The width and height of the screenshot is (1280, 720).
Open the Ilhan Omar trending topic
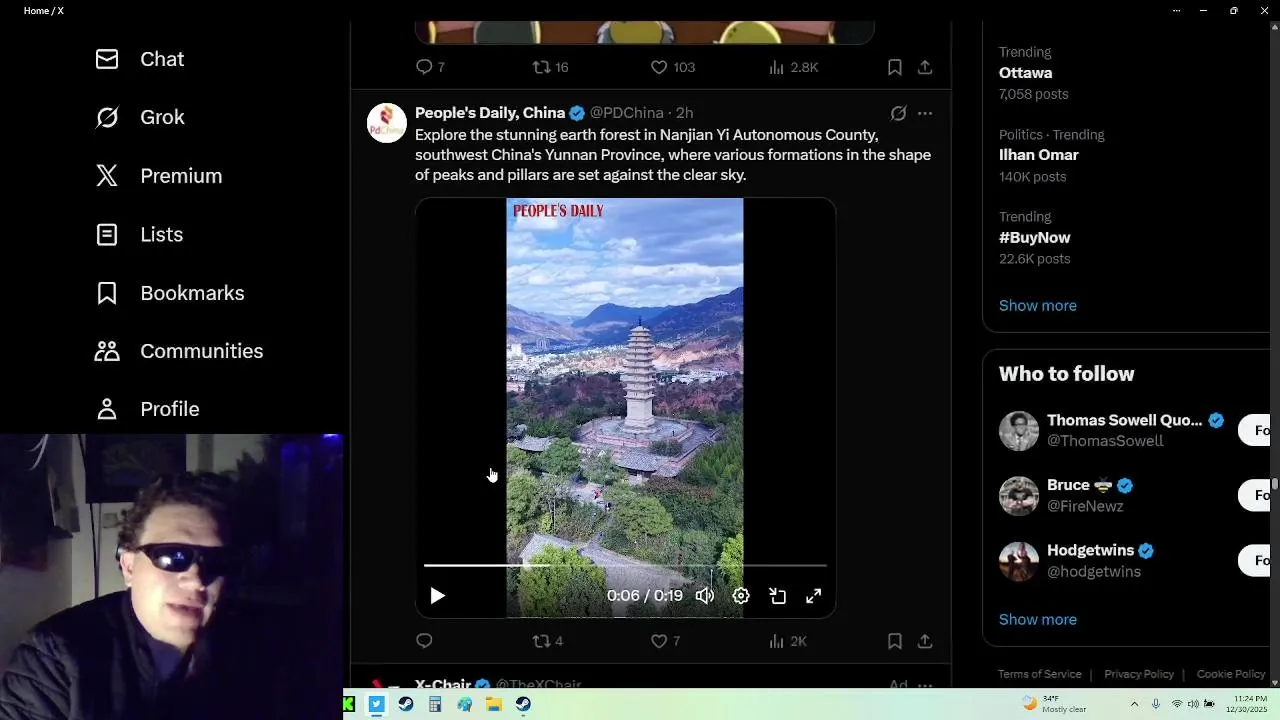(1038, 155)
